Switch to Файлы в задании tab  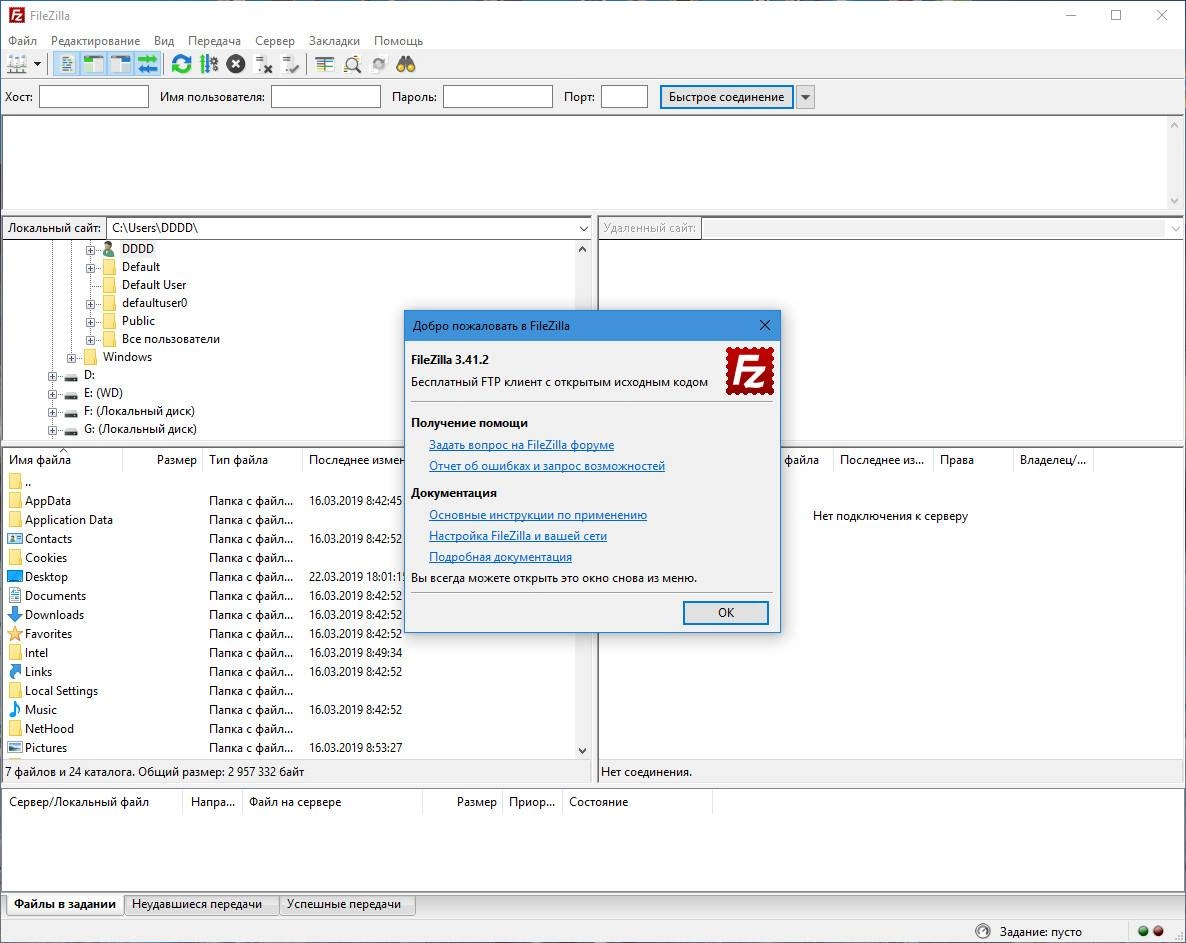click(65, 904)
